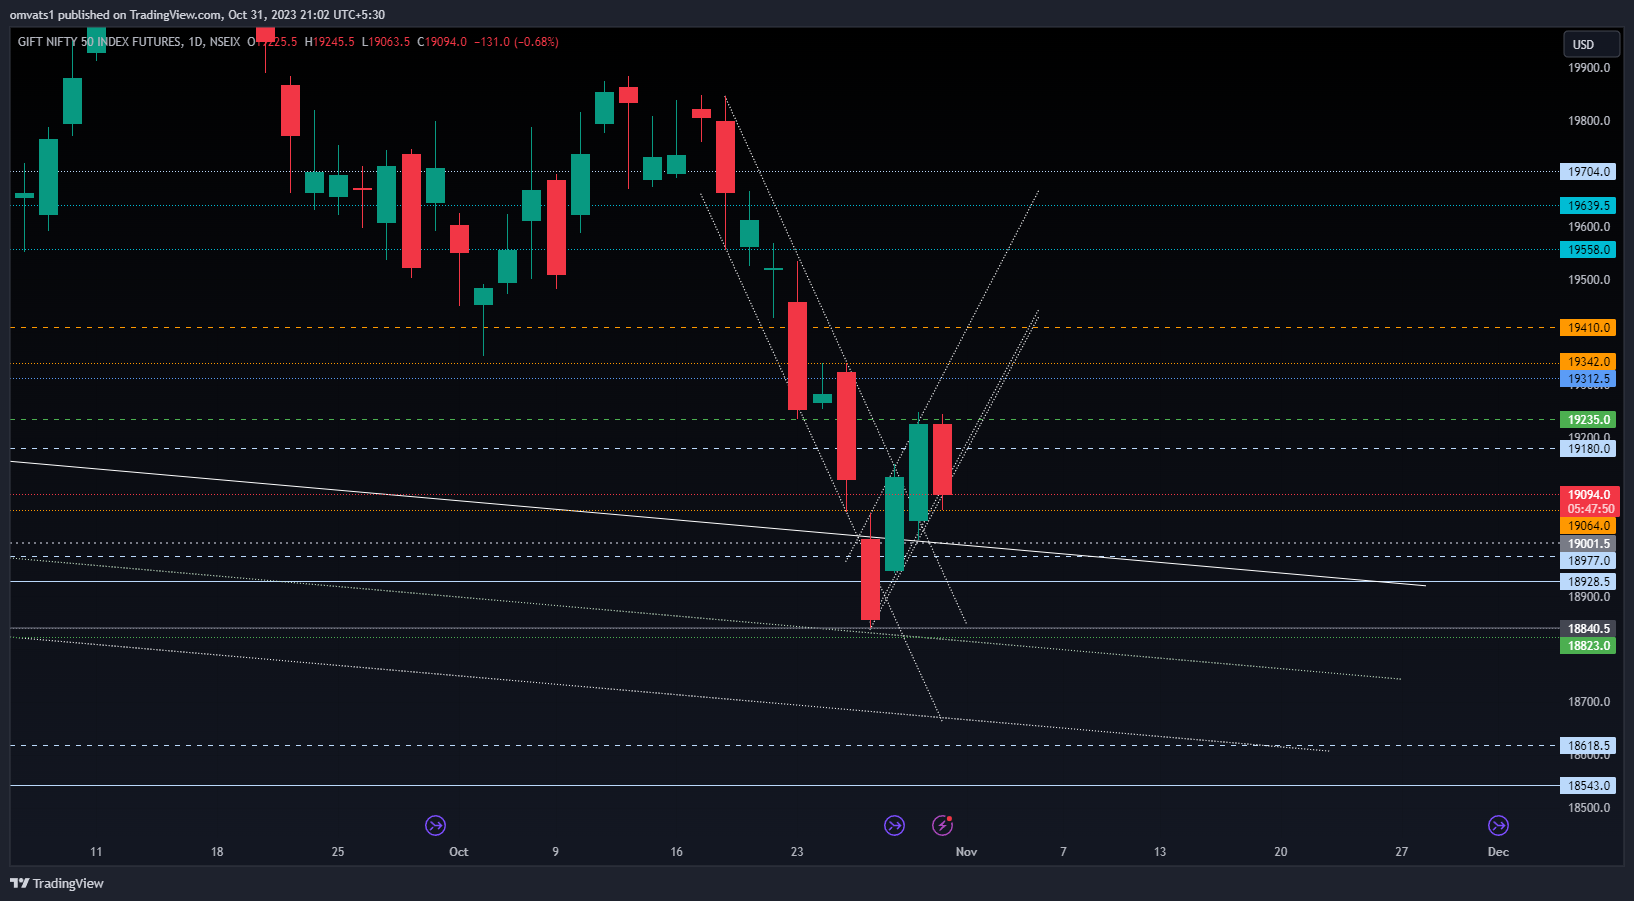The height and width of the screenshot is (901, 1634).
Task: Click the 18840.5 price label
Action: tap(1588, 629)
